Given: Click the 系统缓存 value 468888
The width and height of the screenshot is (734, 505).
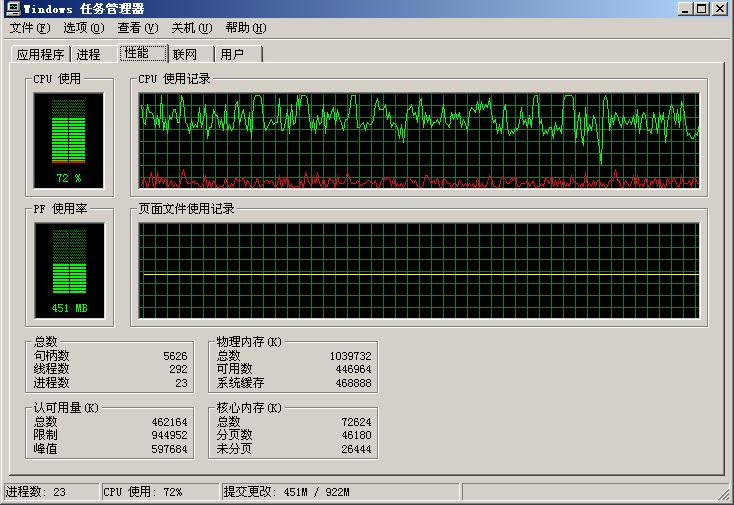Looking at the screenshot, I should (353, 383).
